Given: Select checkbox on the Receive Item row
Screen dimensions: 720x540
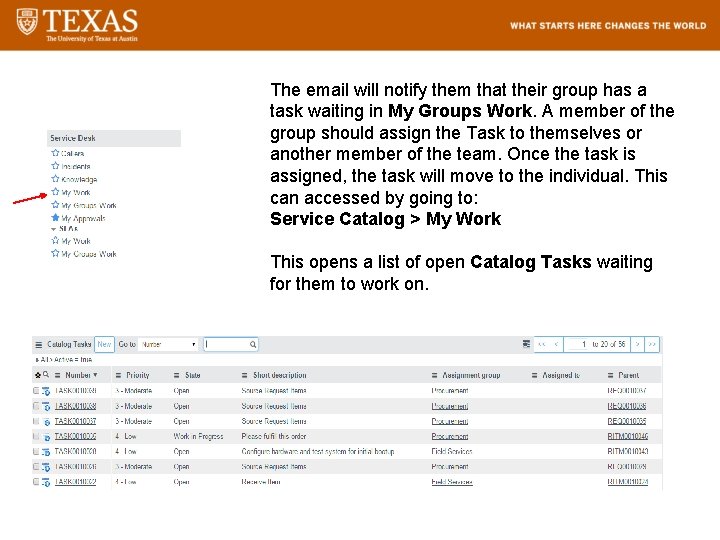Looking at the screenshot, I should (36, 482).
